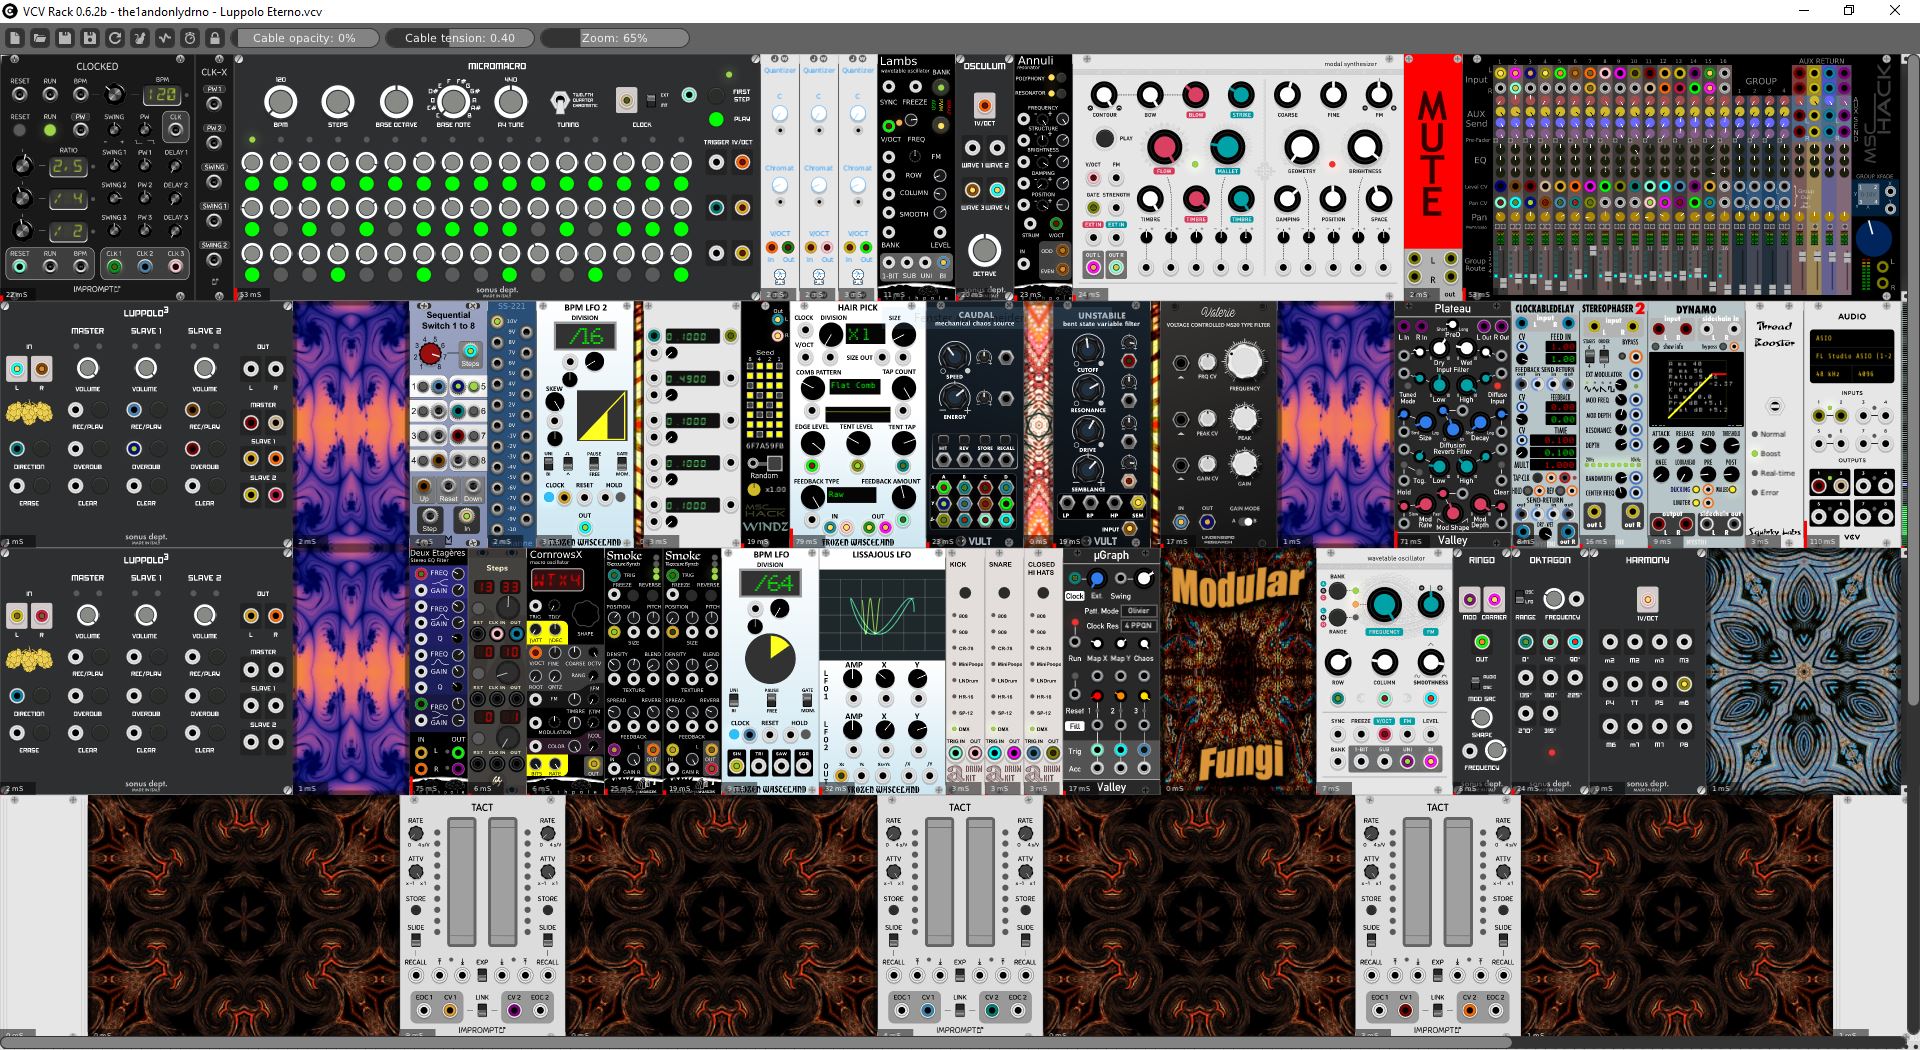
Task: Click the BASE NOTE knob on Micromacro
Action: 453,102
